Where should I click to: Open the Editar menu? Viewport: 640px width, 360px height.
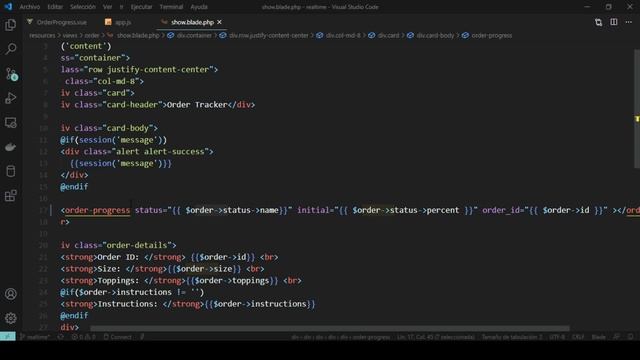coord(55,7)
